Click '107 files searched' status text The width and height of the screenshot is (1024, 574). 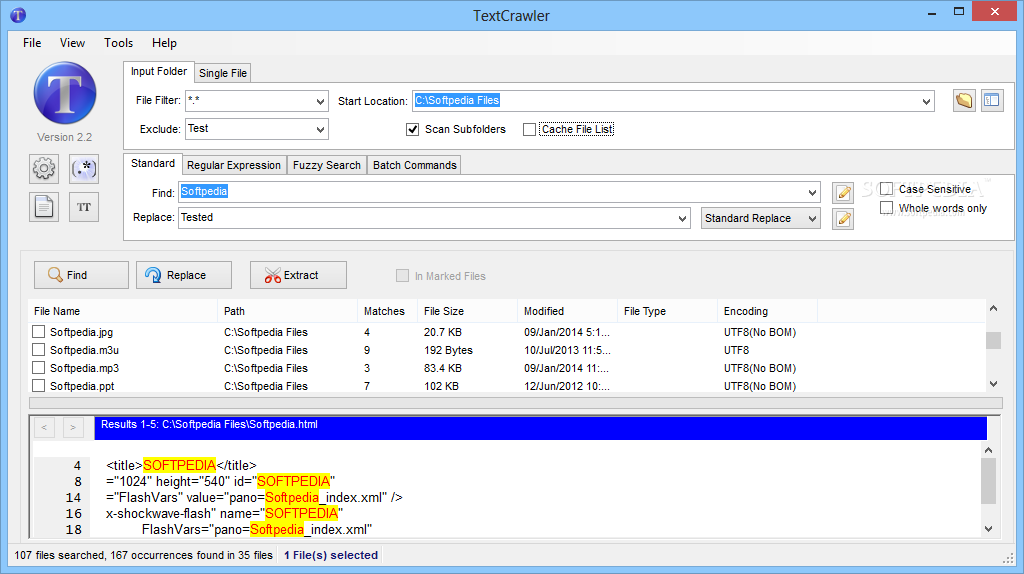pyautogui.click(x=59, y=555)
